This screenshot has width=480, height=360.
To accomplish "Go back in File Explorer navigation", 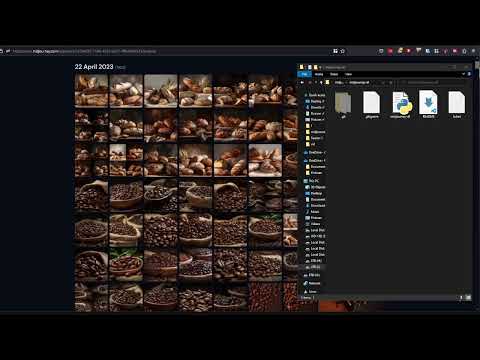I will pyautogui.click(x=302, y=82).
